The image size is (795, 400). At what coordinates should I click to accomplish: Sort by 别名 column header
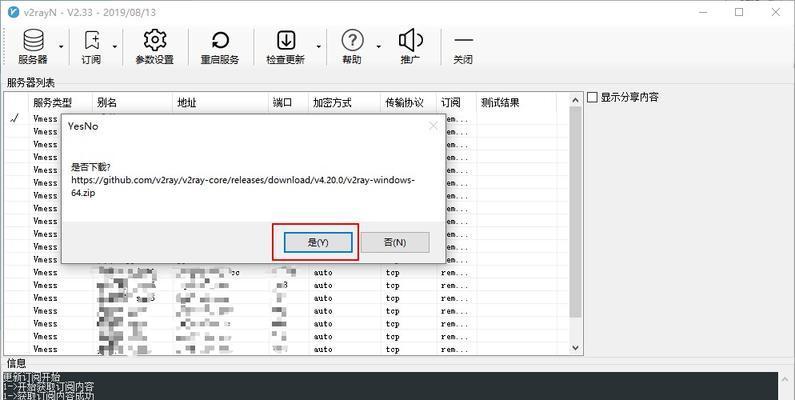[132, 103]
